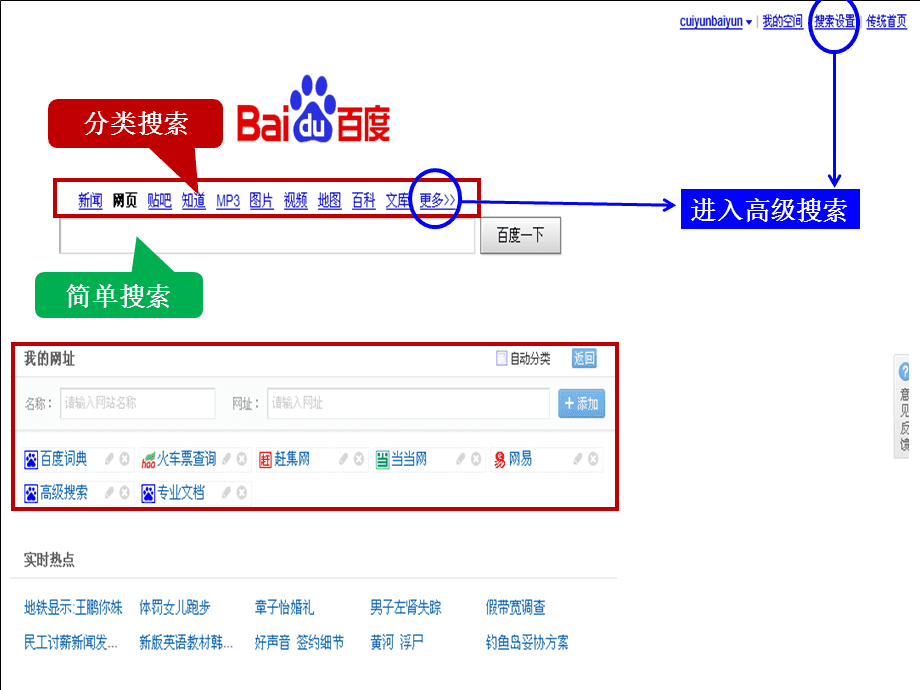Viewport: 920px width, 690px height.
Task: Open hot topic 钓鱼岛妥协方案
Action: pos(527,642)
